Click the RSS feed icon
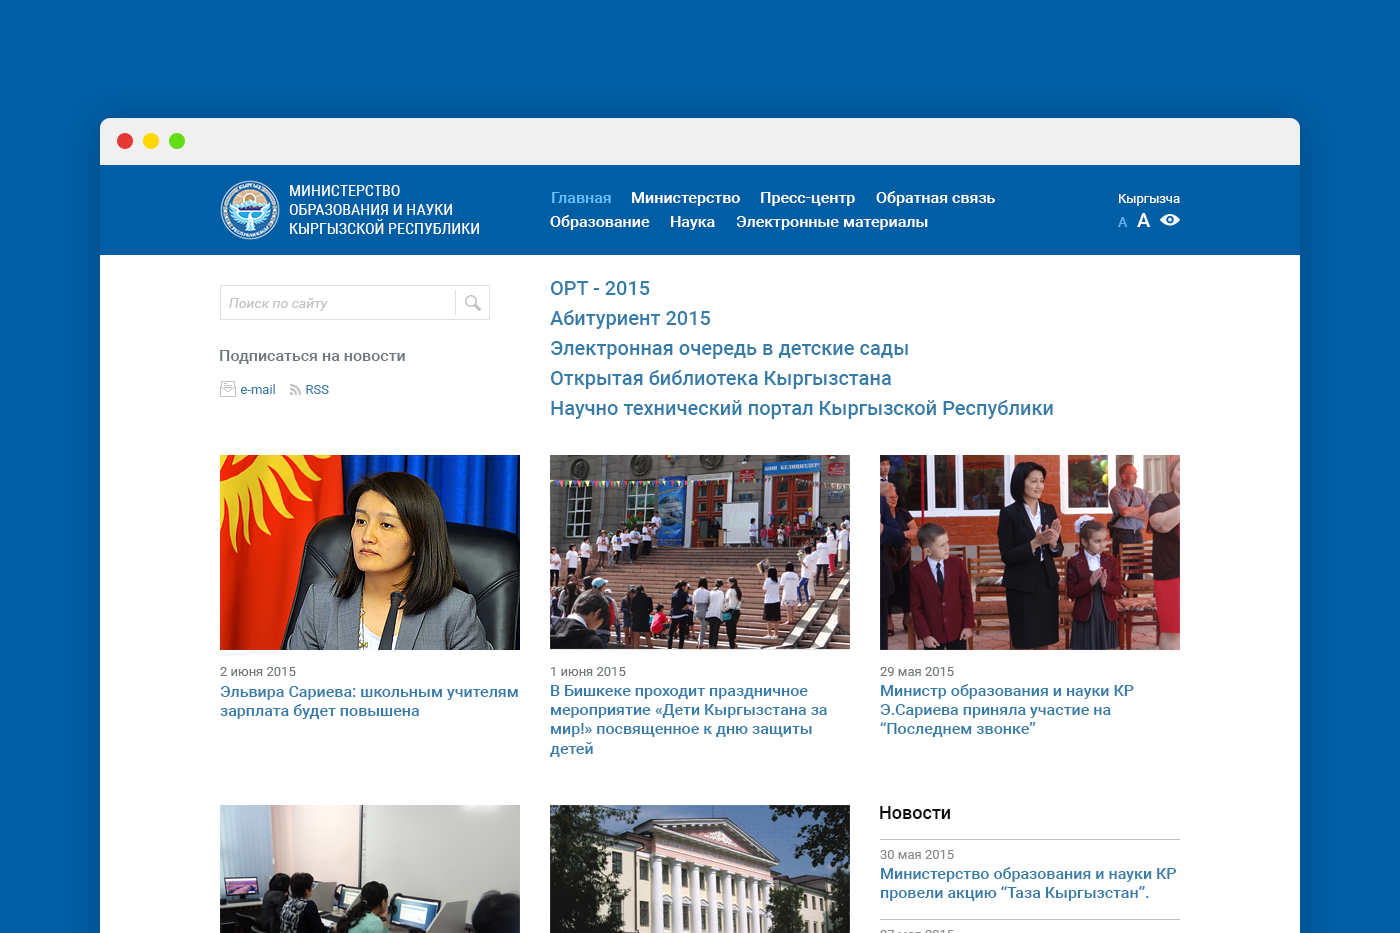The image size is (1400, 933). pyautogui.click(x=295, y=390)
